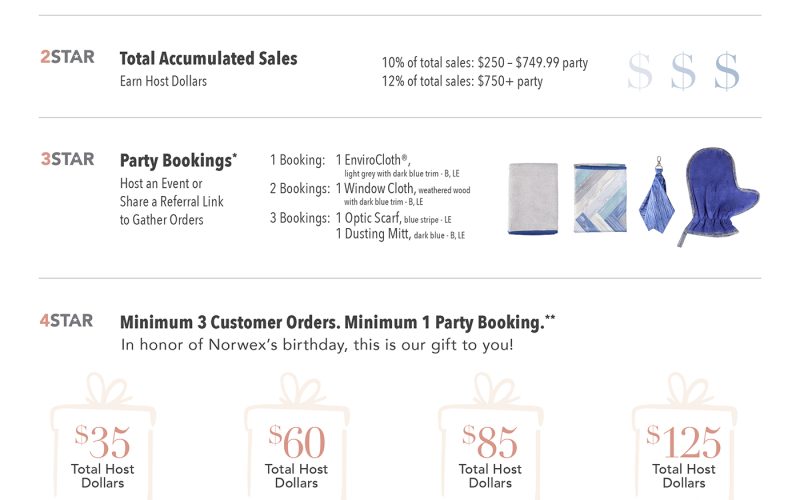Click the $60 Total Host Dollars gift
The image size is (800, 500).
click(x=296, y=441)
